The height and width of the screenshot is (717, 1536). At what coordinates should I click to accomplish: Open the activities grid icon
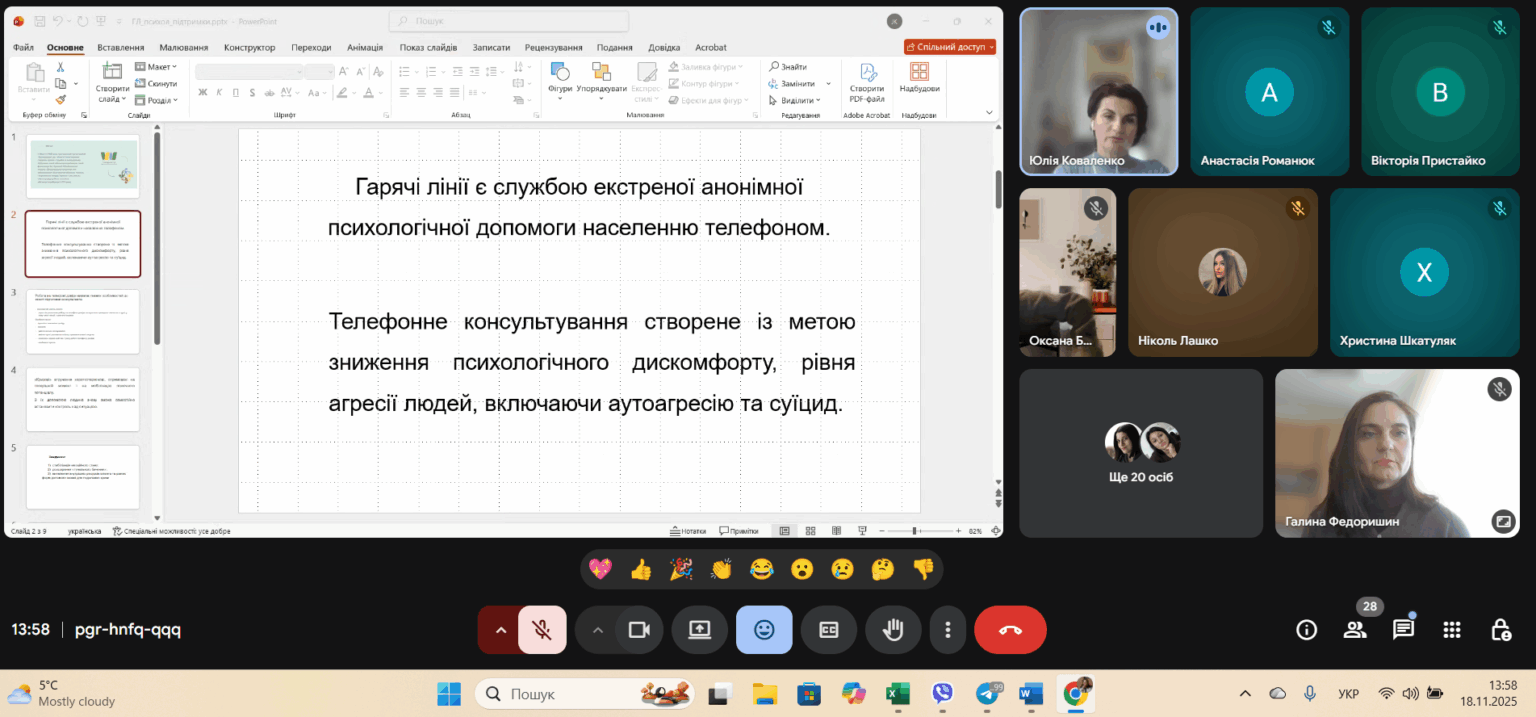click(x=1452, y=630)
